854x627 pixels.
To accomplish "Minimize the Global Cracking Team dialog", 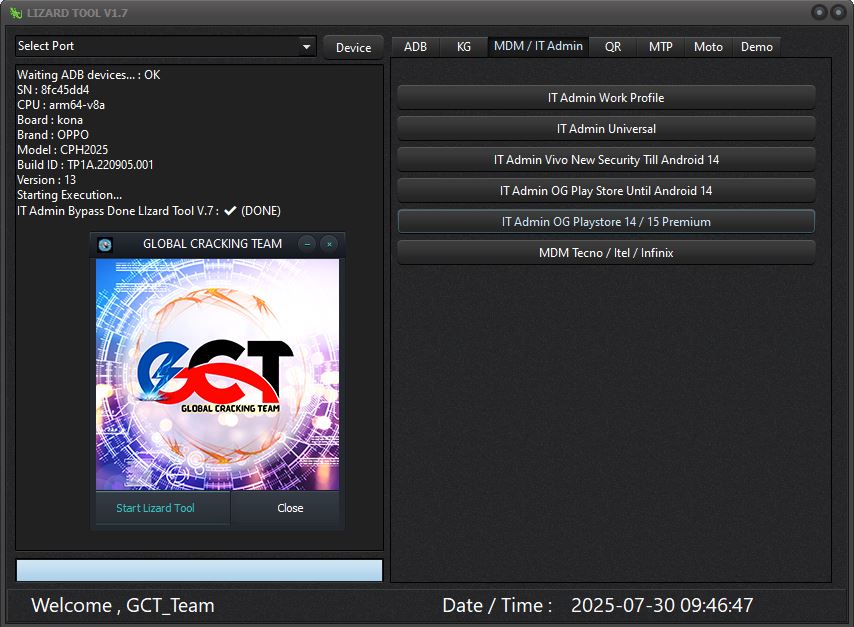I will [307, 244].
